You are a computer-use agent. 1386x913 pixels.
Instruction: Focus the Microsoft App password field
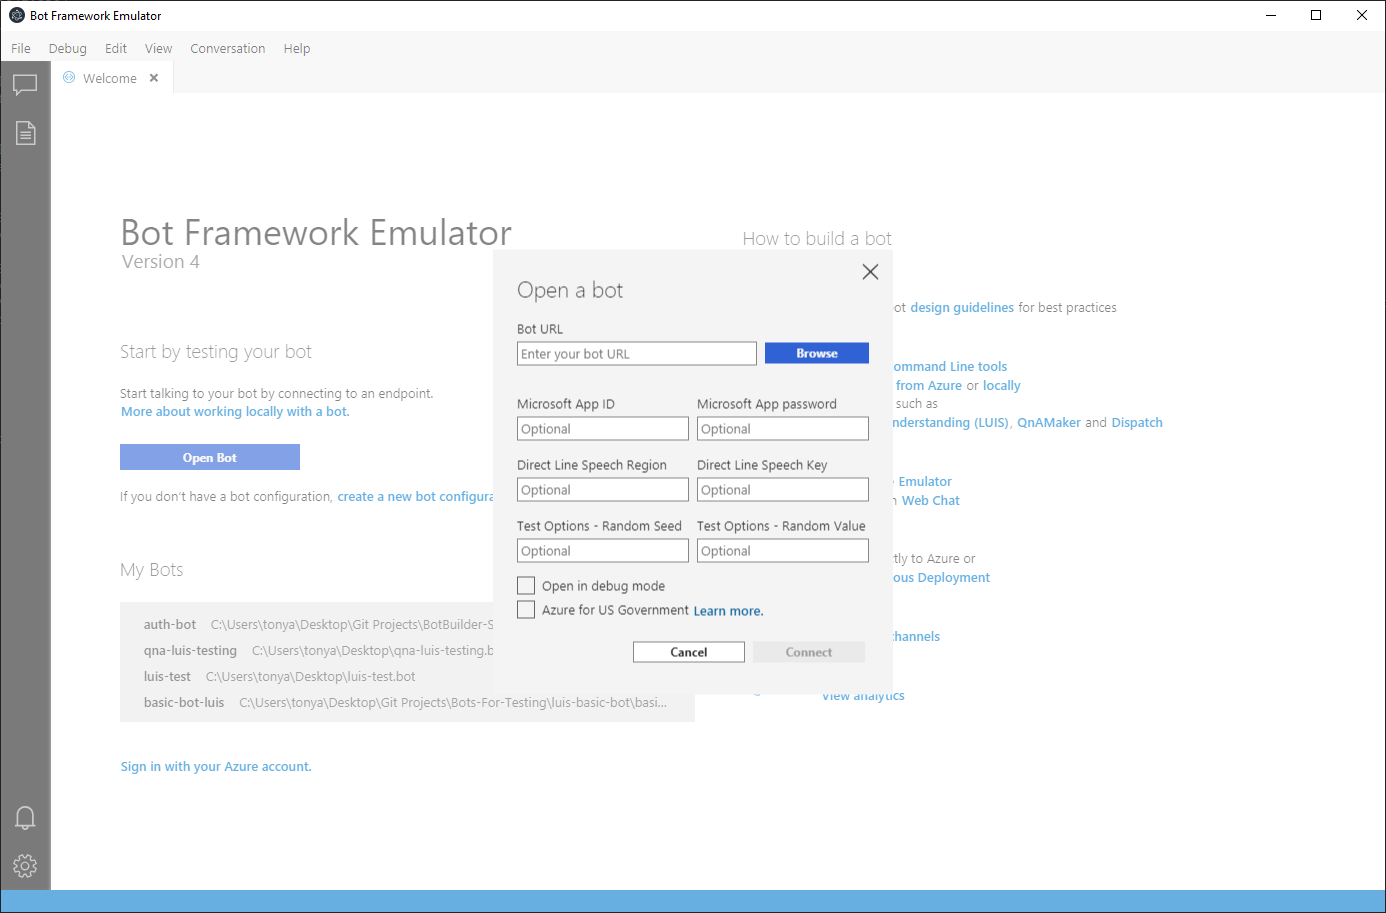[783, 429]
